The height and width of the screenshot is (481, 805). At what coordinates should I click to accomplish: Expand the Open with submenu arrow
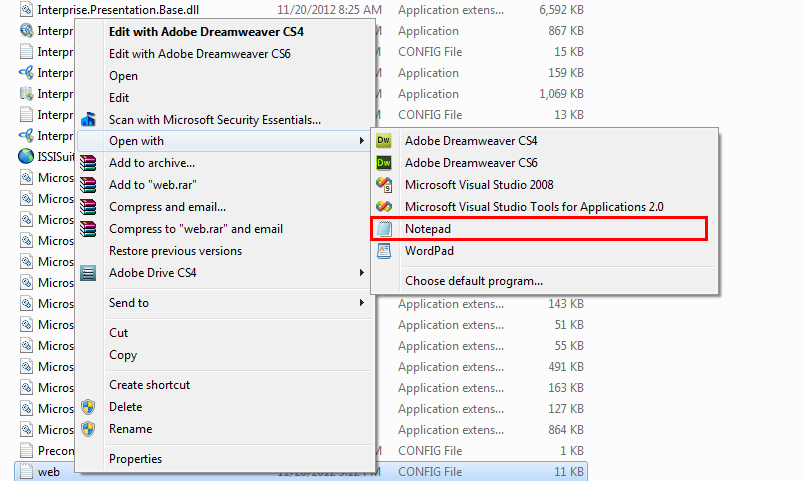361,141
